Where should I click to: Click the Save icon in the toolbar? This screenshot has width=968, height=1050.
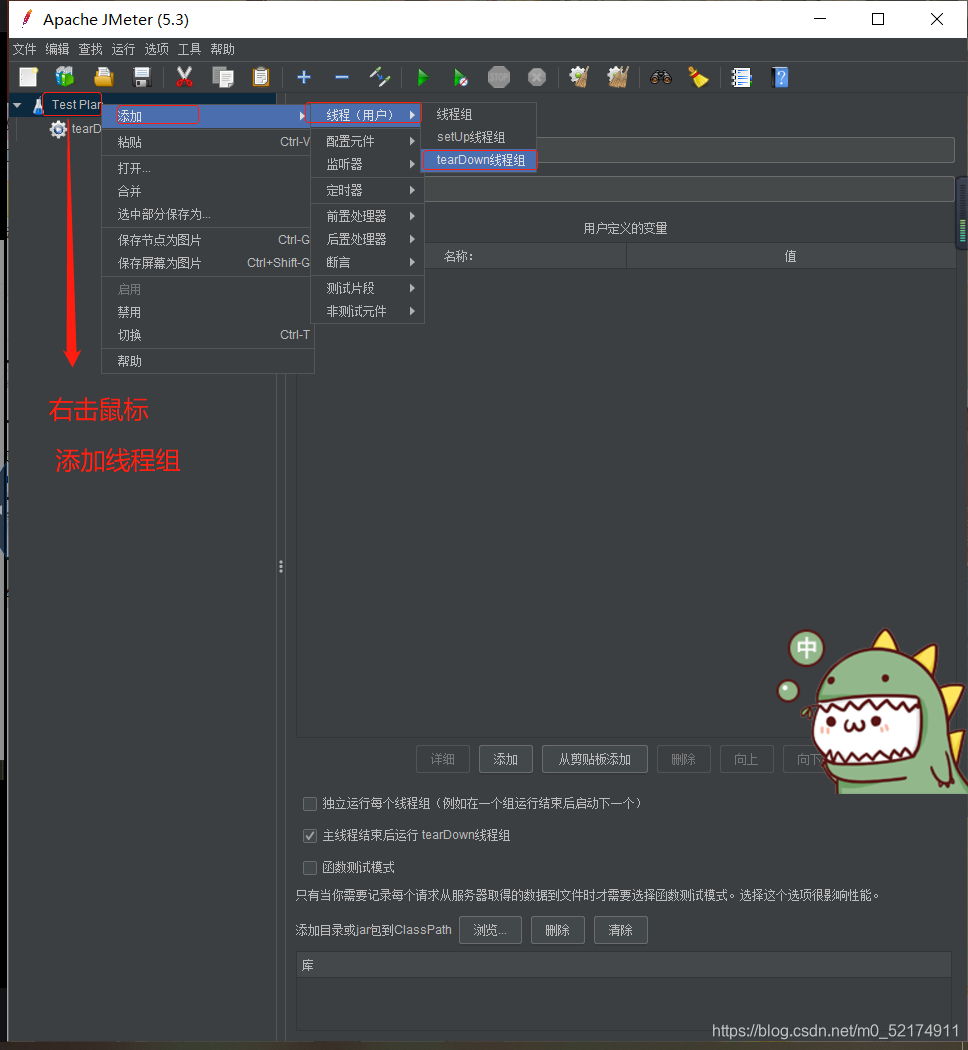pyautogui.click(x=142, y=77)
